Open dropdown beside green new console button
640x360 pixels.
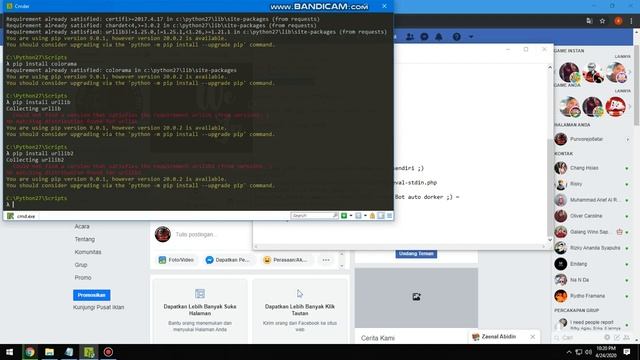click(351, 216)
